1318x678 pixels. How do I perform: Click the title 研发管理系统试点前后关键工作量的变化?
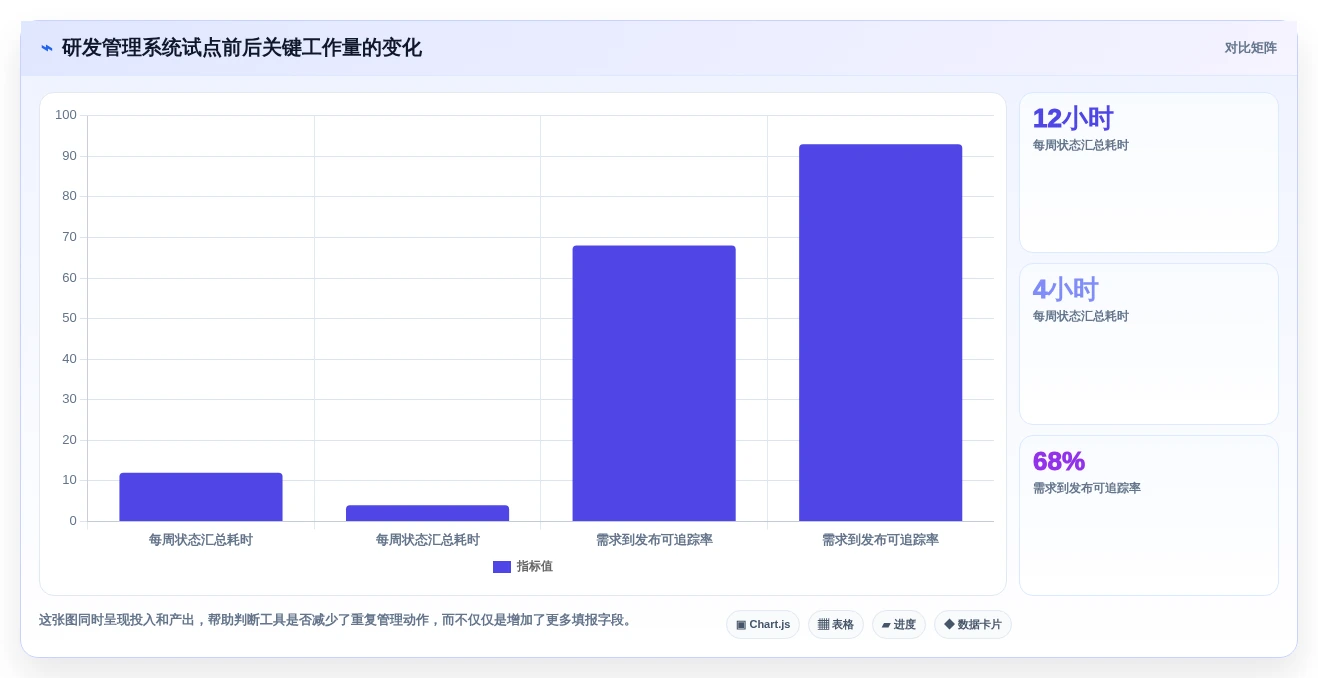click(x=242, y=48)
